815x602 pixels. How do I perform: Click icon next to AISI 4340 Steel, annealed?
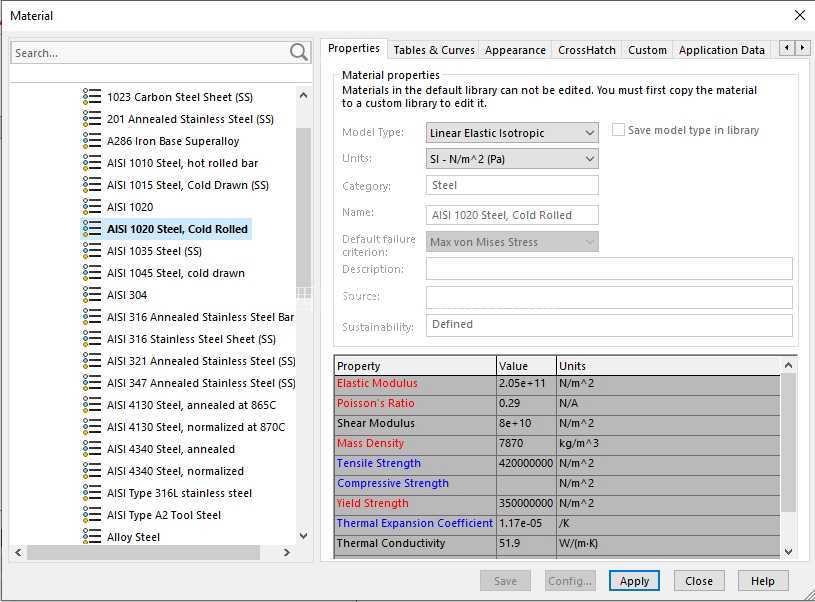pyautogui.click(x=92, y=449)
